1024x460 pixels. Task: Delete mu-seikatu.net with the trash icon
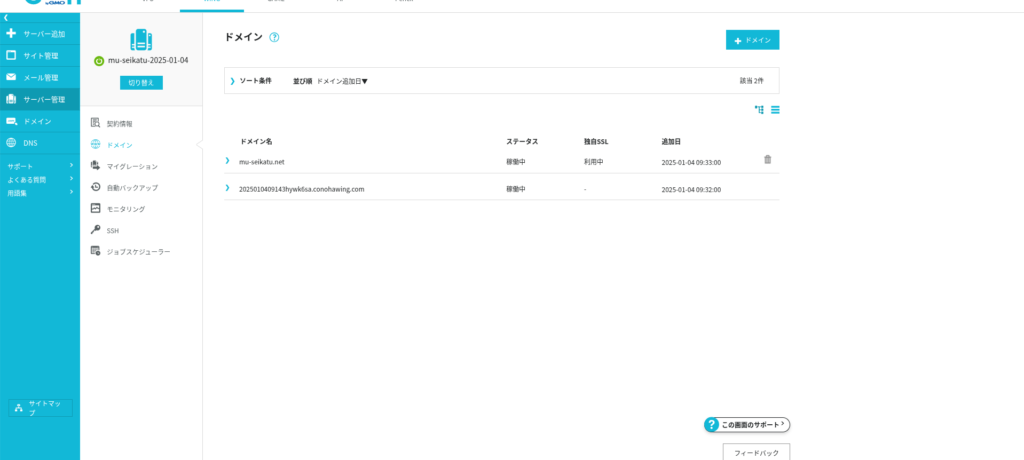click(x=767, y=159)
